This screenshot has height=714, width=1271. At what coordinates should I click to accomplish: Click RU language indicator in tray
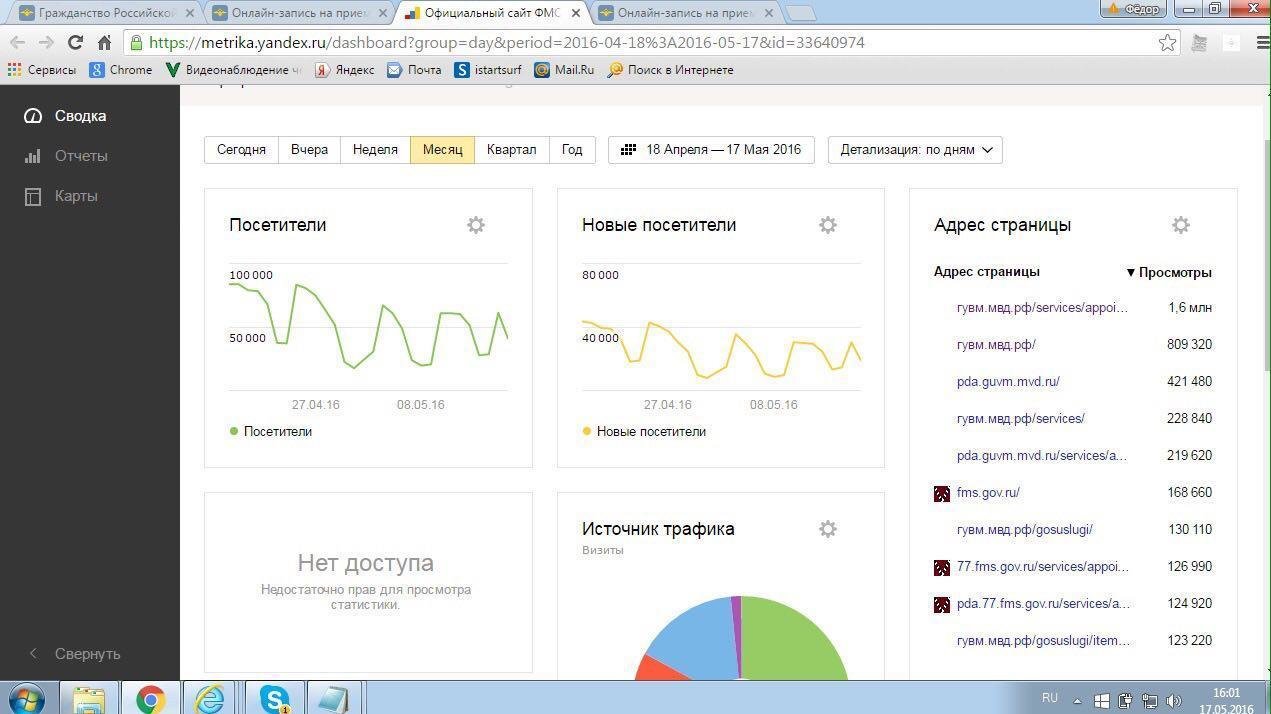(x=1050, y=698)
